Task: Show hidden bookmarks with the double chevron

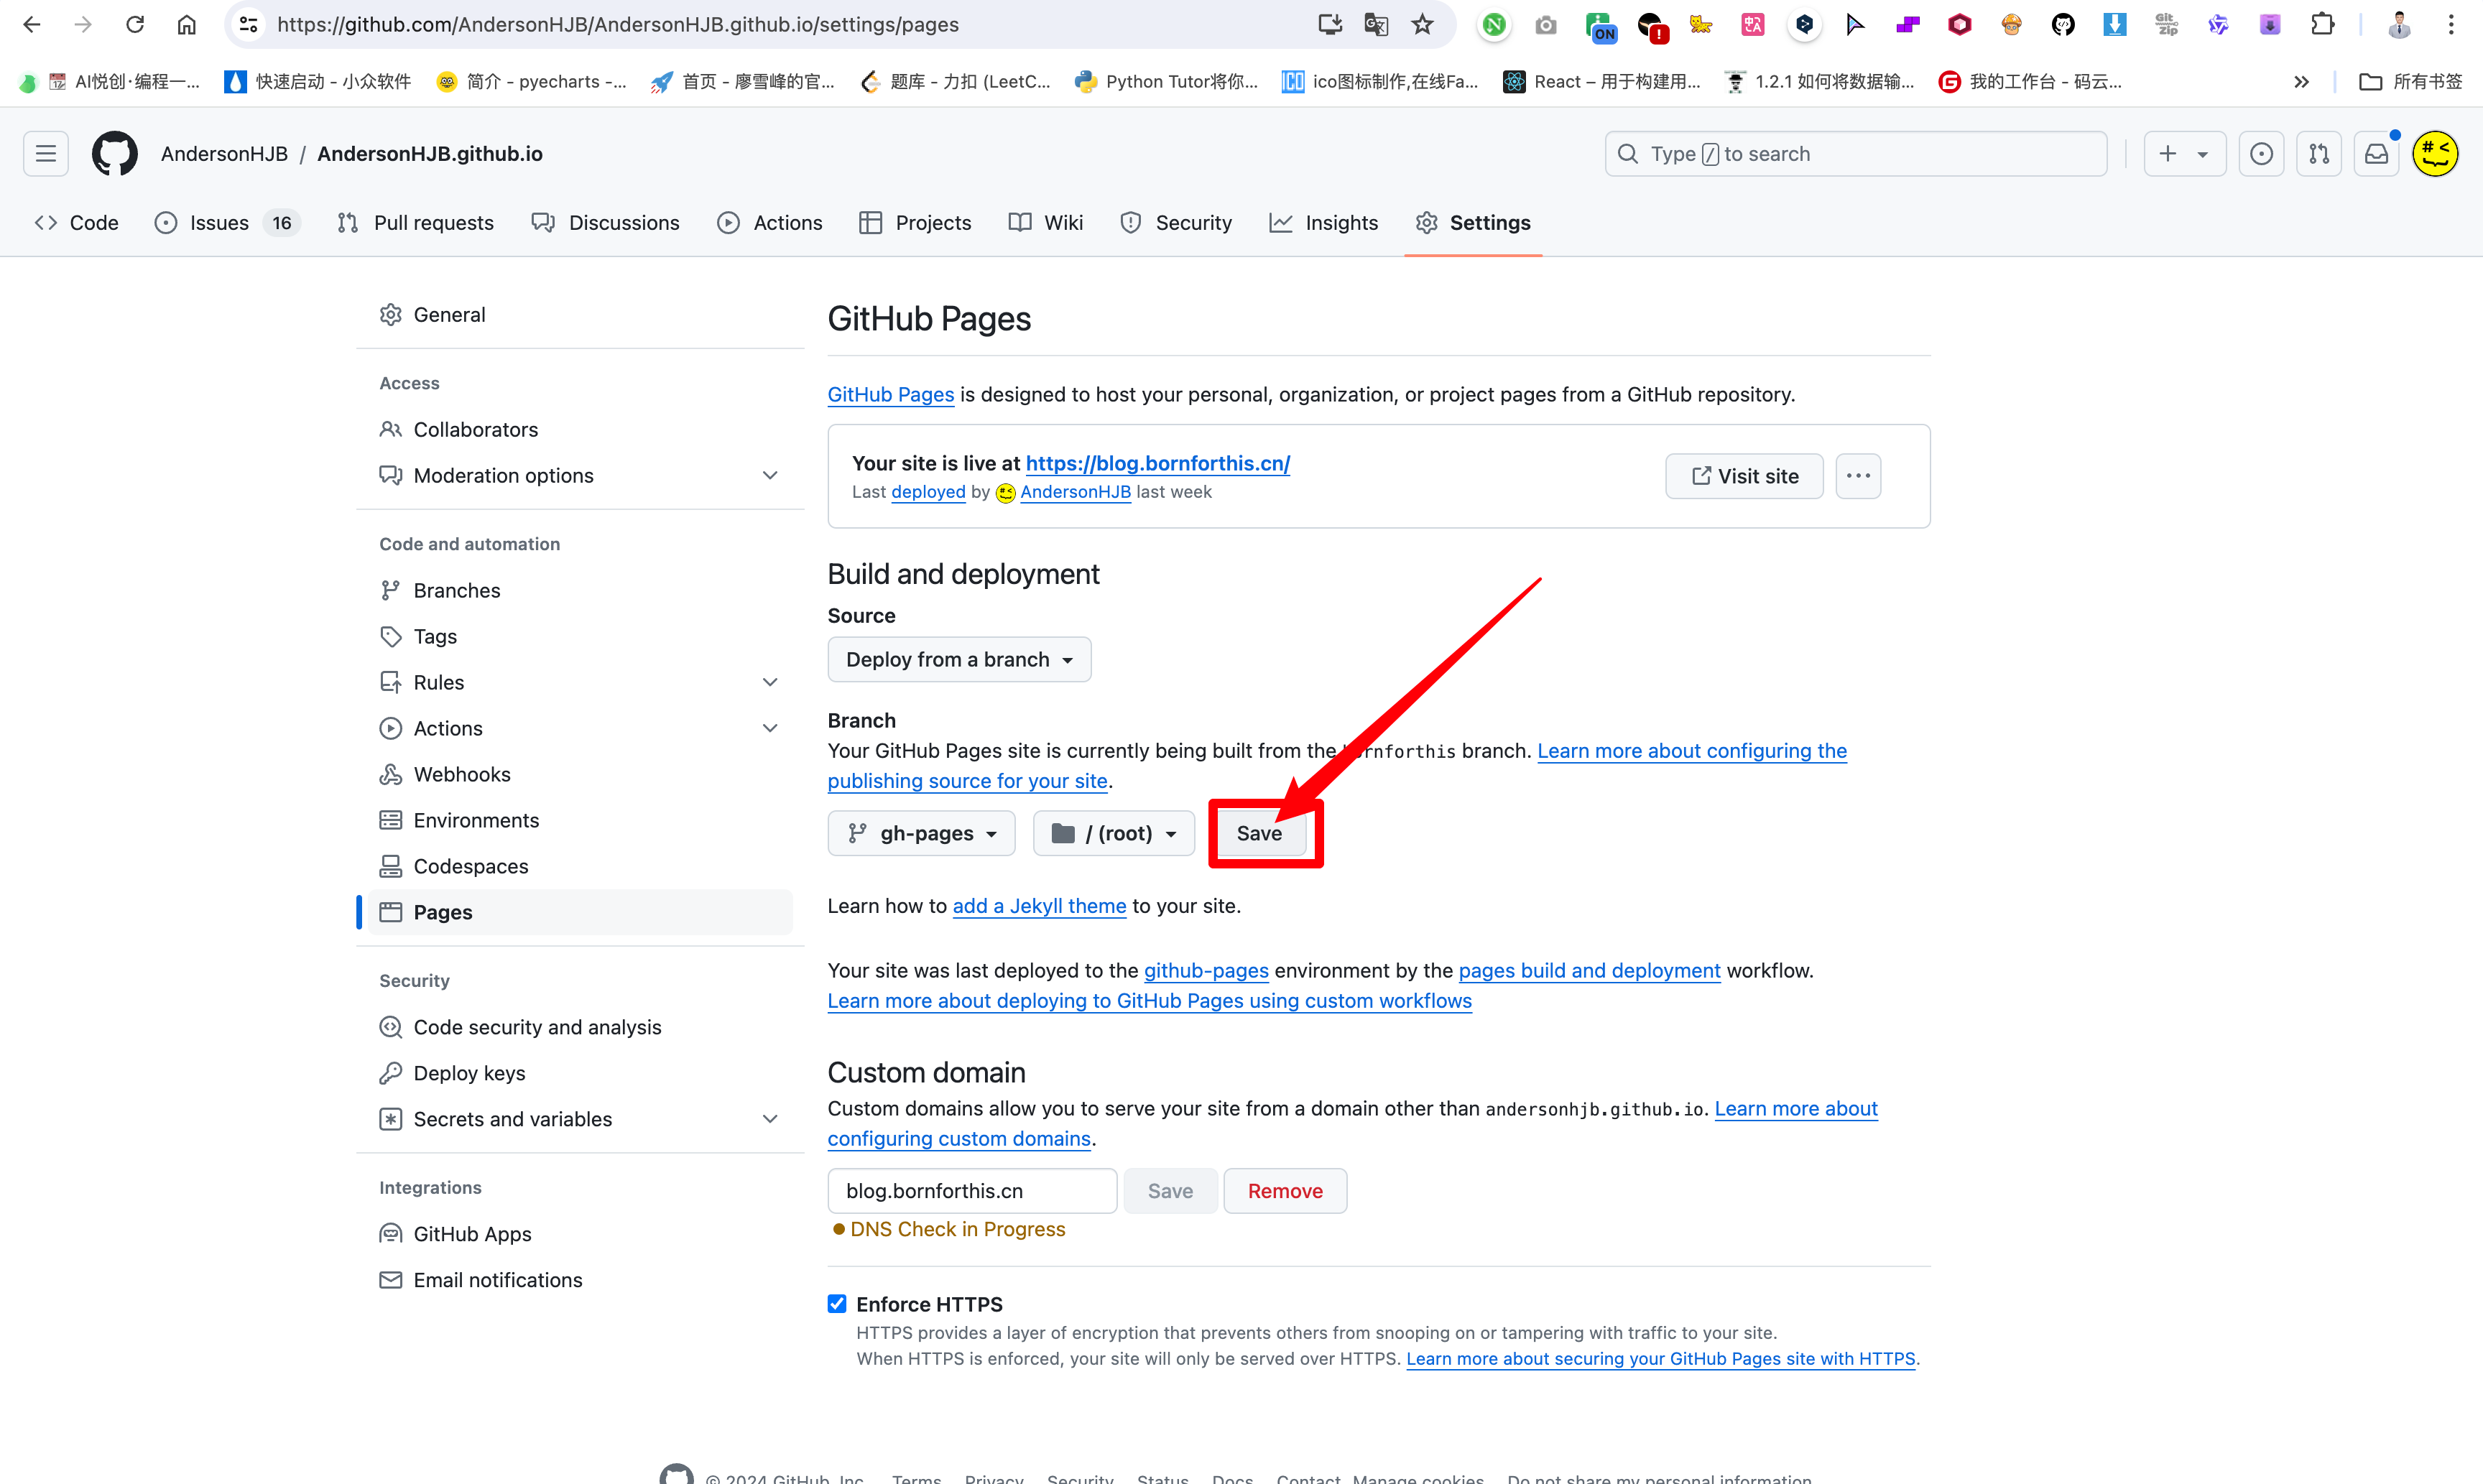Action: 2301,82
